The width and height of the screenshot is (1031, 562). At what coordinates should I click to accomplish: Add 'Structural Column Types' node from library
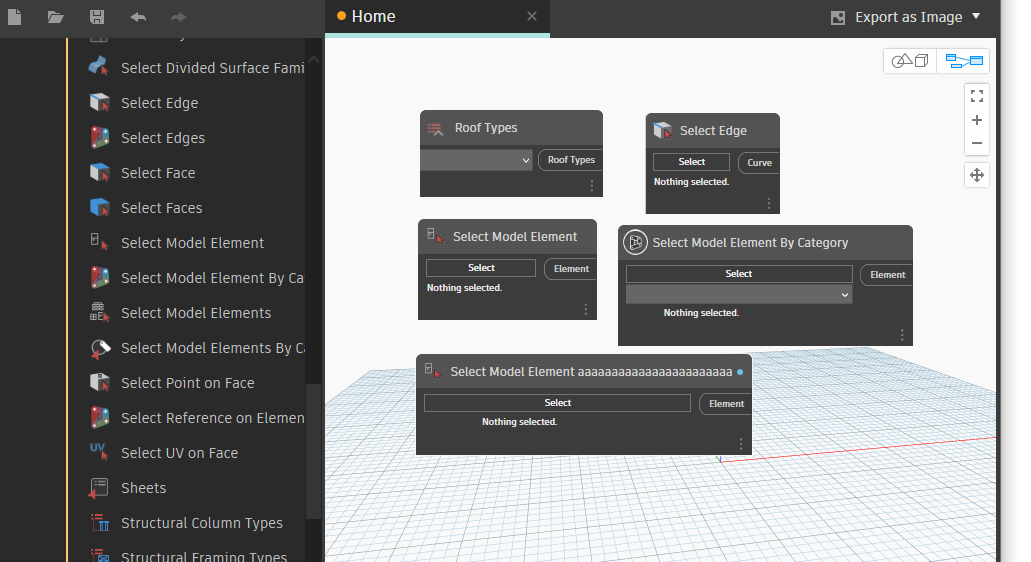click(x=202, y=523)
